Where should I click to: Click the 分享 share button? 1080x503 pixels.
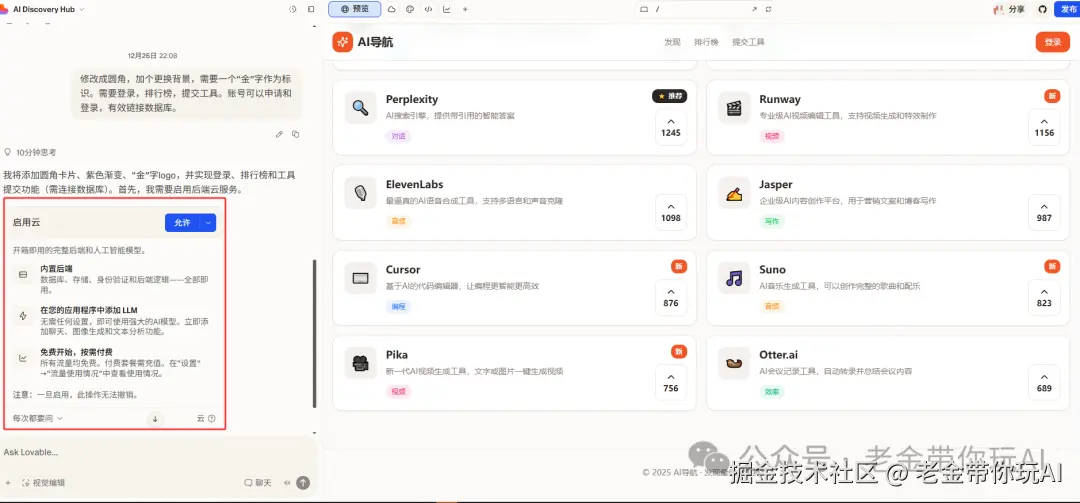pyautogui.click(x=1009, y=10)
